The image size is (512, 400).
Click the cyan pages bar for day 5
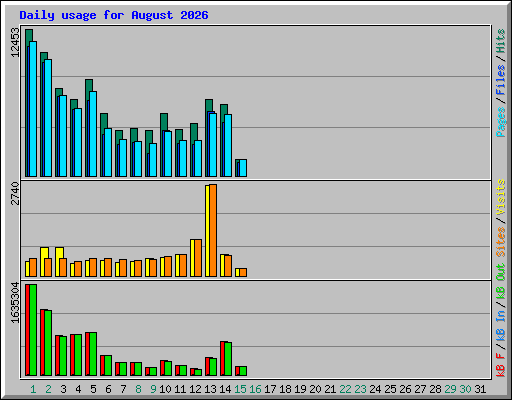(93, 134)
